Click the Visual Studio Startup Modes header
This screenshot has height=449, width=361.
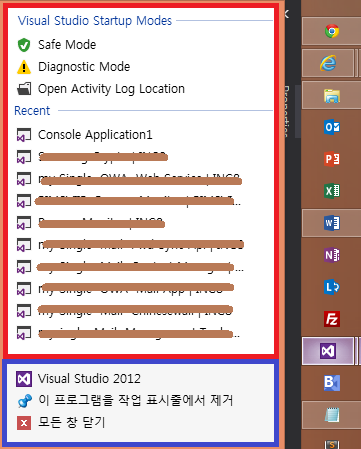coord(95,21)
